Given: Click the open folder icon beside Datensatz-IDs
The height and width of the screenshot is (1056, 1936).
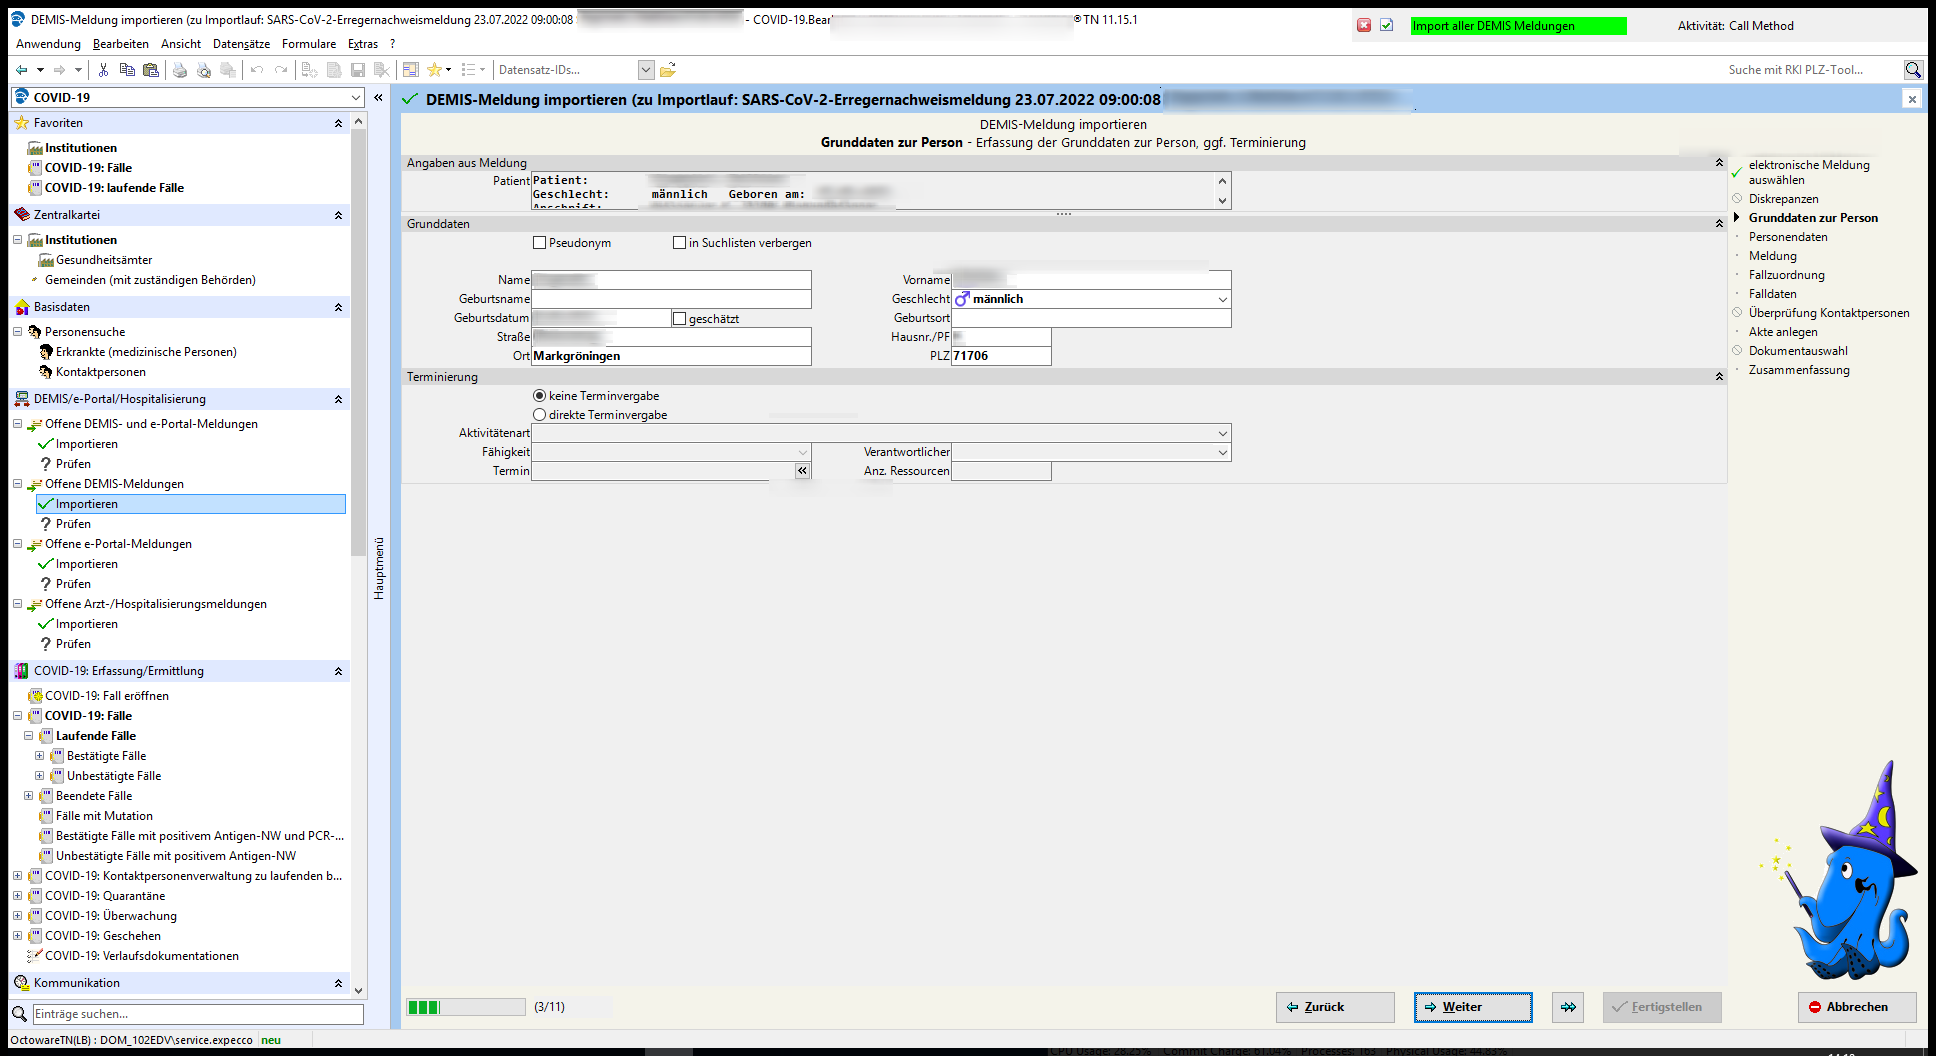Looking at the screenshot, I should tap(668, 70).
